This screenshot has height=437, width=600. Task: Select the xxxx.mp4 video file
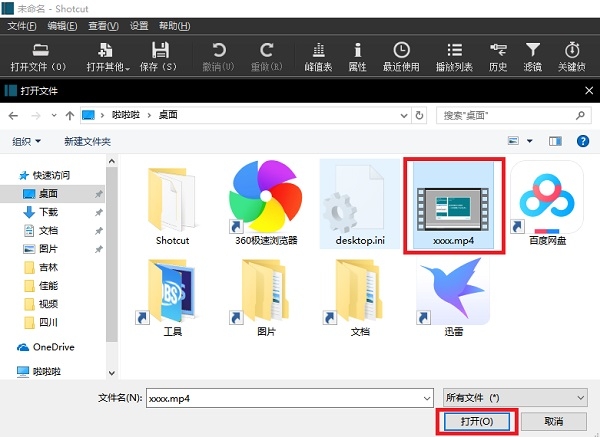[451, 205]
